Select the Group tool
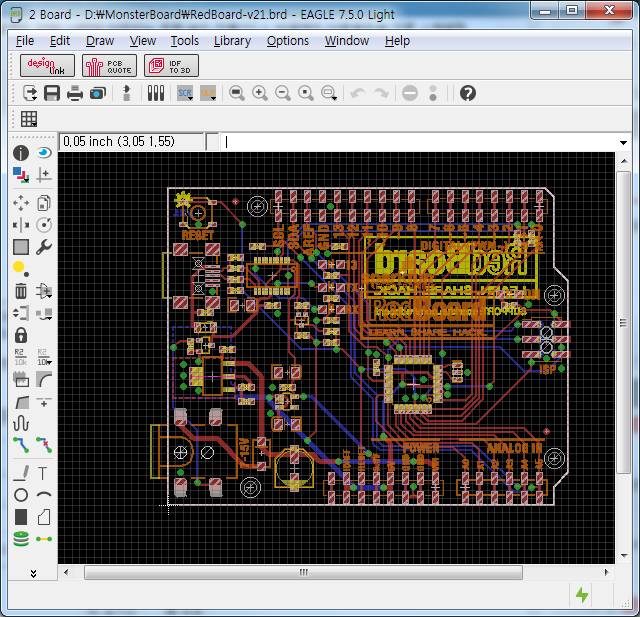The height and width of the screenshot is (617, 640). pyautogui.click(x=21, y=247)
